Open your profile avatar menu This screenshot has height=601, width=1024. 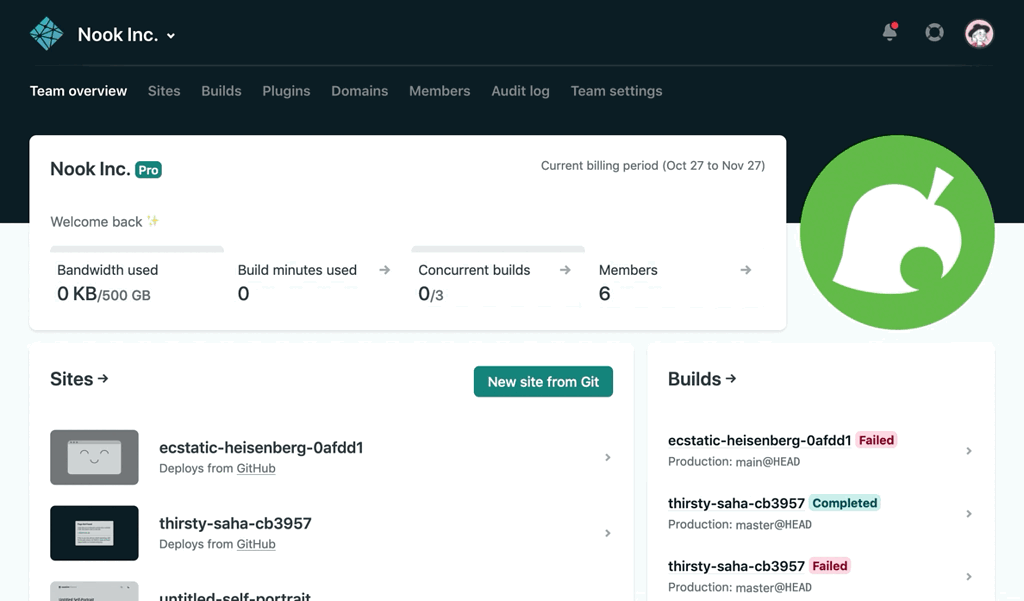coord(979,32)
